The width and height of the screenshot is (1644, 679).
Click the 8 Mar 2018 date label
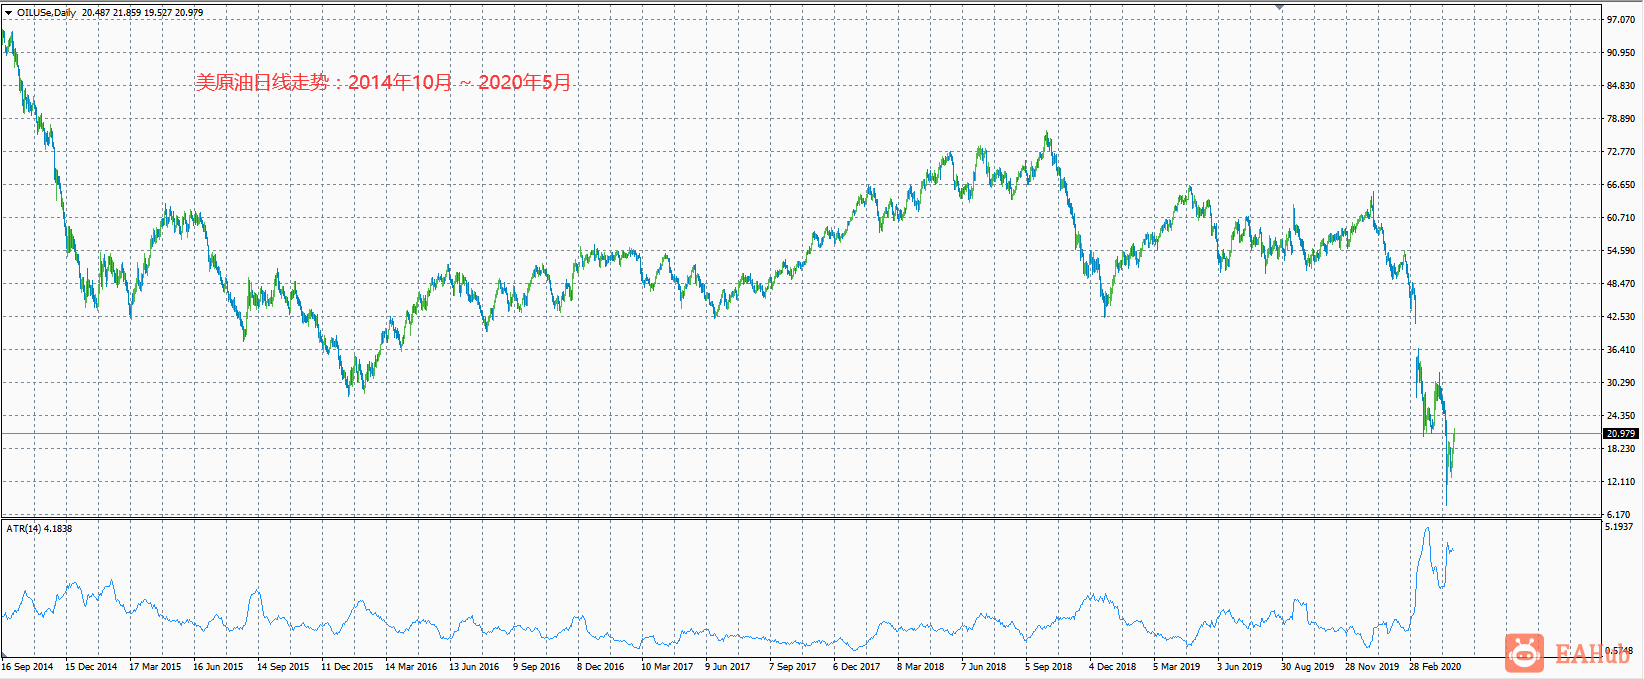tap(921, 666)
